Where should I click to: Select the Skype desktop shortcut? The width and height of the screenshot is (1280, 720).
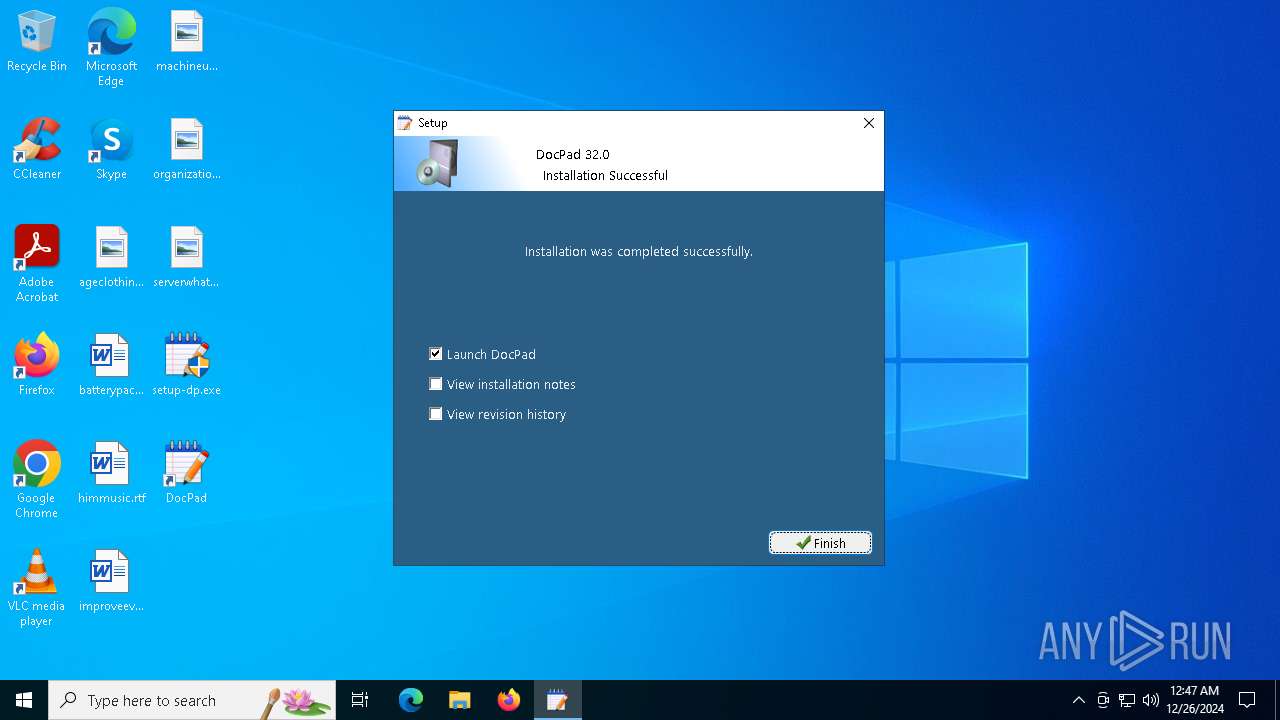[111, 150]
